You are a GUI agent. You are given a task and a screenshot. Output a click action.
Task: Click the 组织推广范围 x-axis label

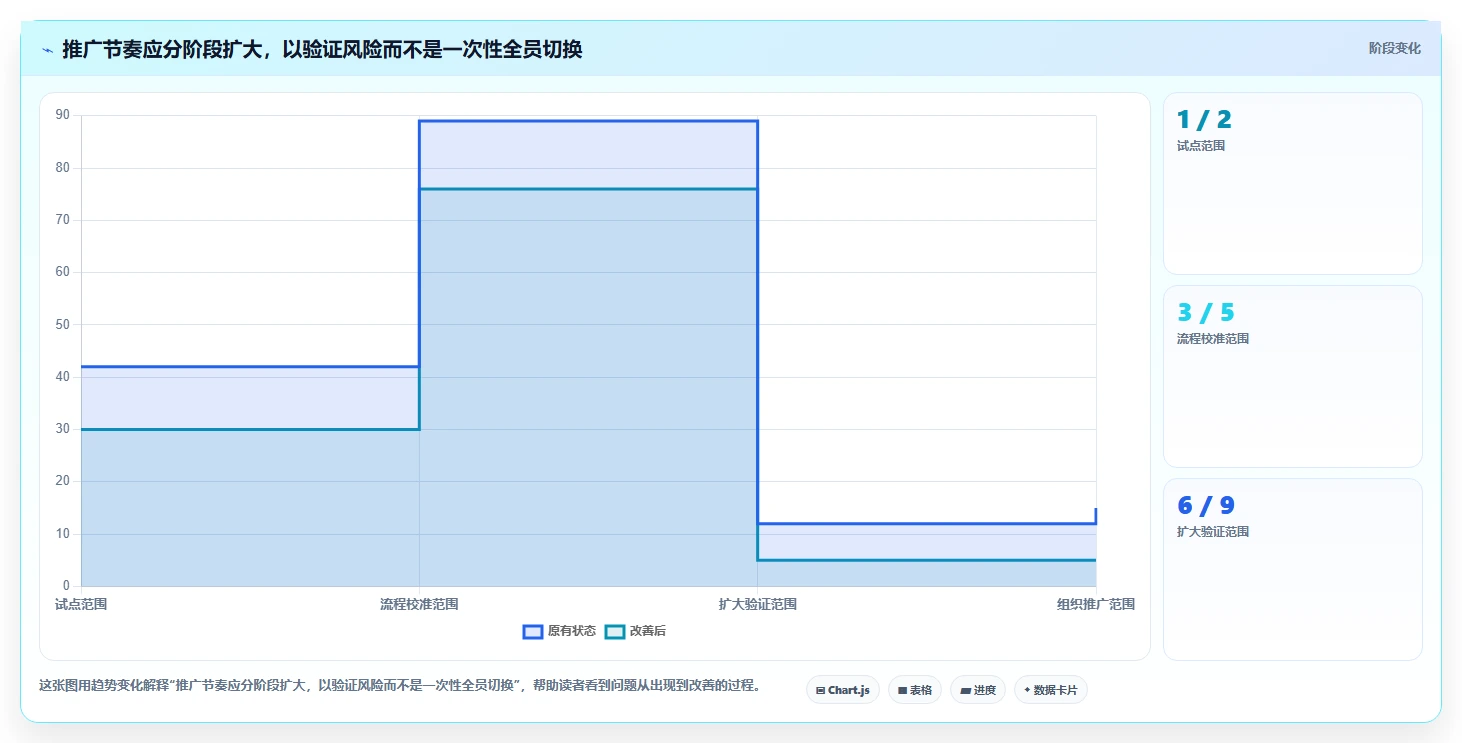(x=1096, y=604)
